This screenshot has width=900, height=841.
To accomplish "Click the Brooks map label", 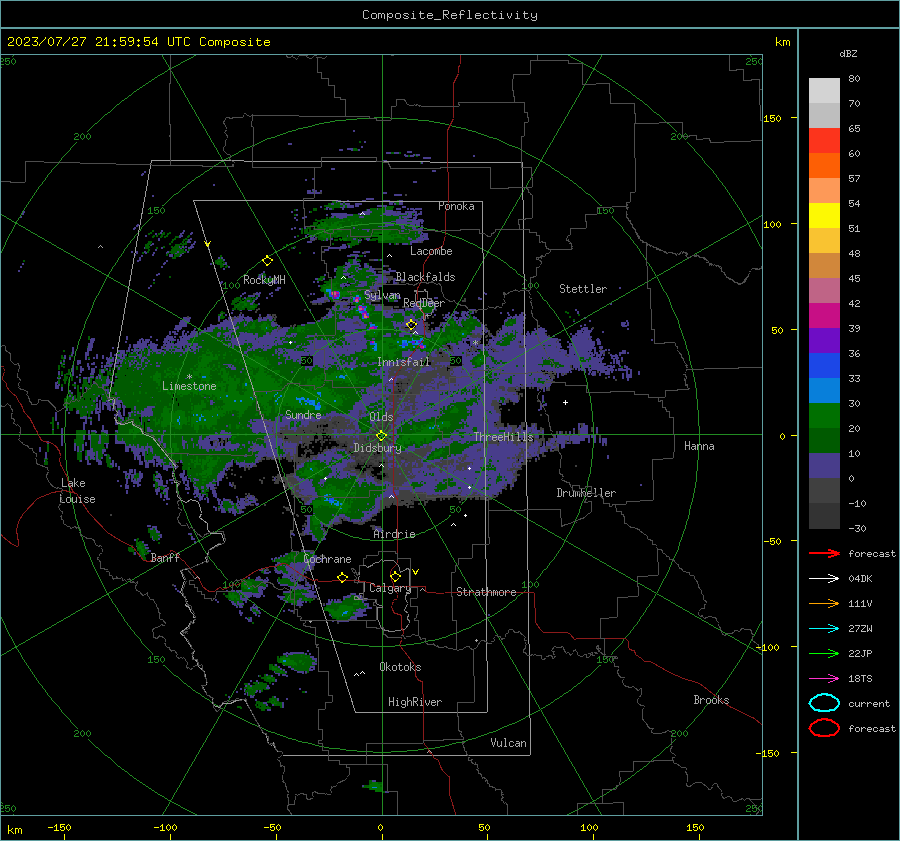I will pyautogui.click(x=711, y=700).
